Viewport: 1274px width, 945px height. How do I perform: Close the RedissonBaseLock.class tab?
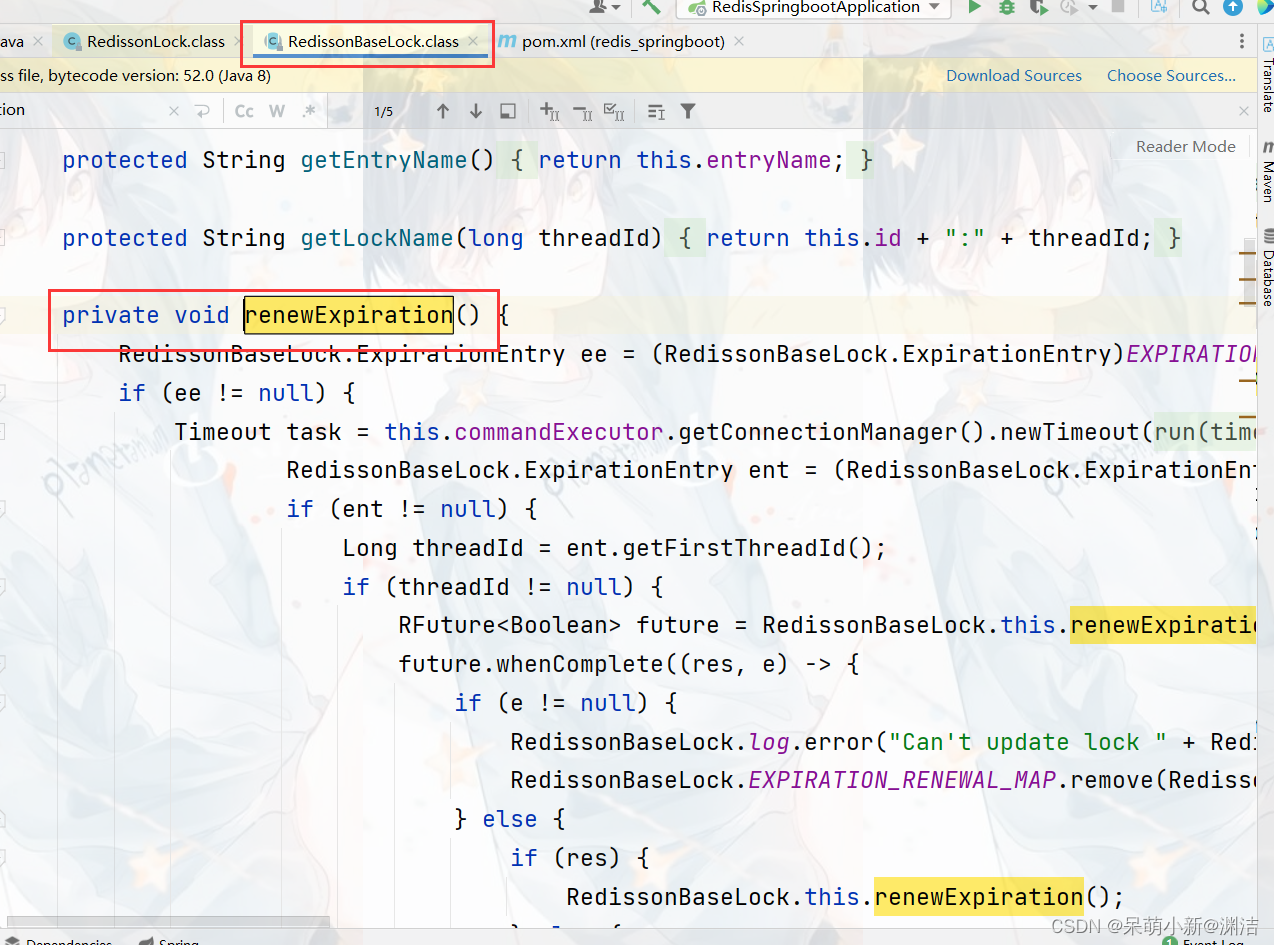click(474, 42)
